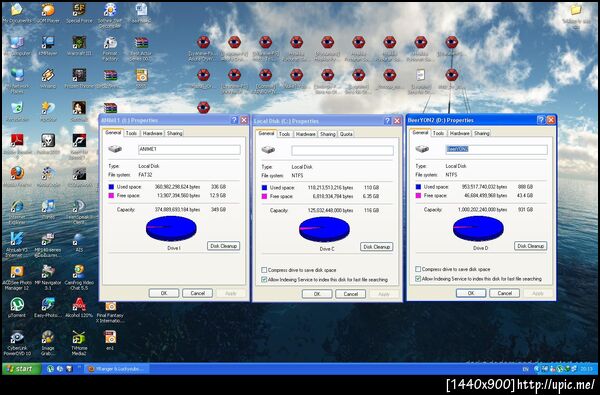Switch to Tools tab in BeerYON2 (D:) Properties

coord(438,133)
